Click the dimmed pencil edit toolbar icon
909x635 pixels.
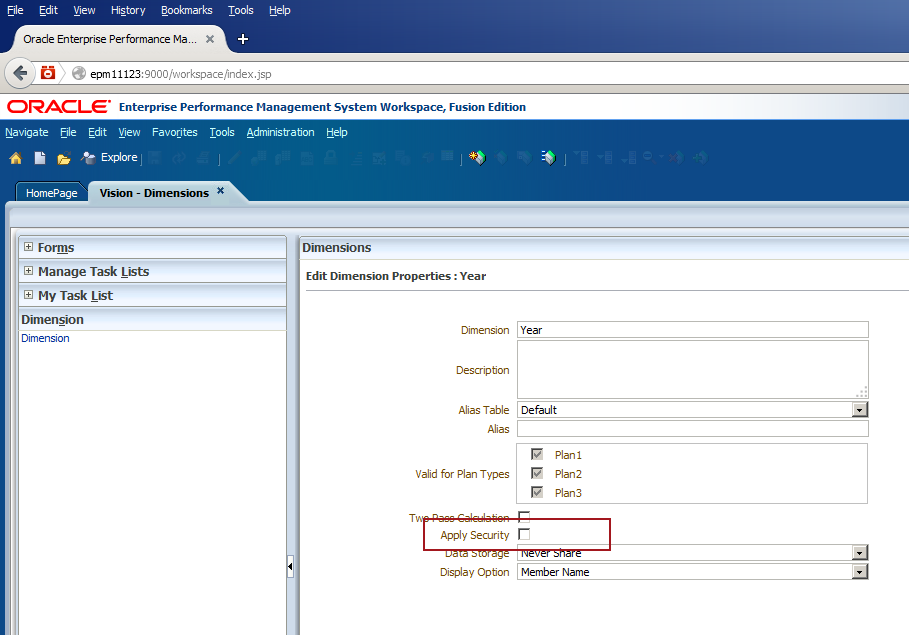tap(234, 157)
